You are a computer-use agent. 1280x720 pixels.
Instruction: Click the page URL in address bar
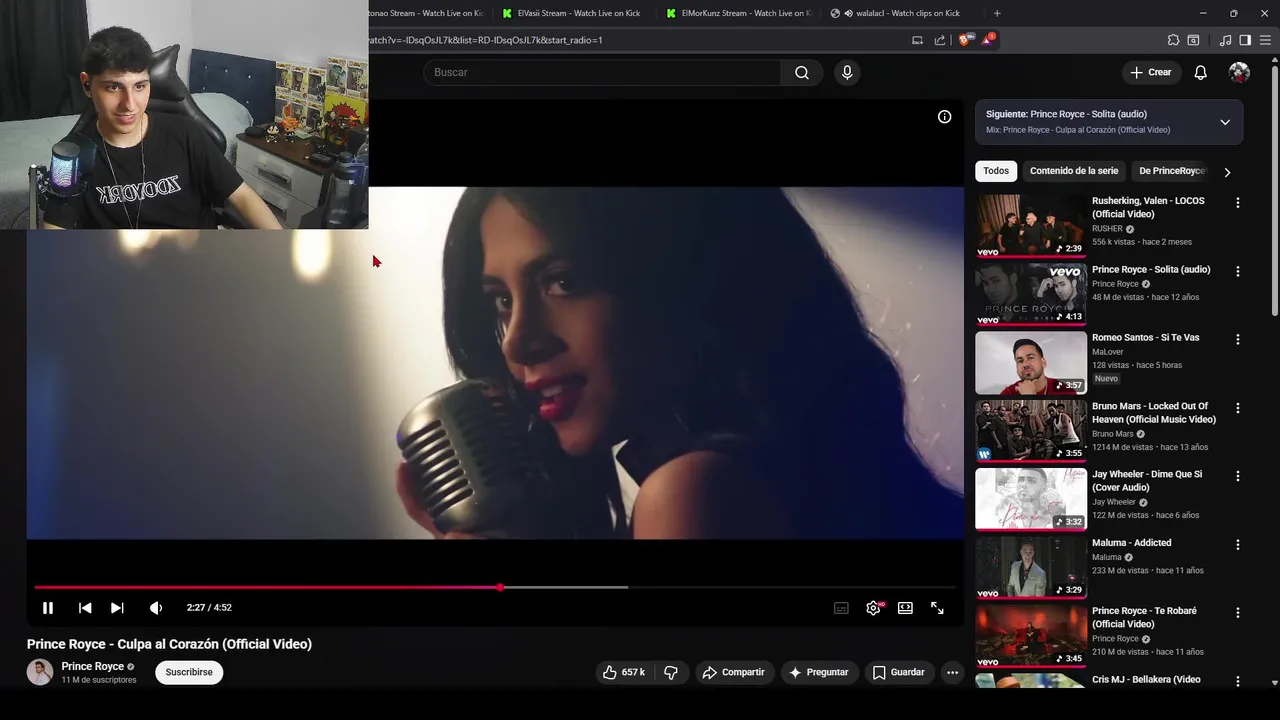[x=486, y=40]
